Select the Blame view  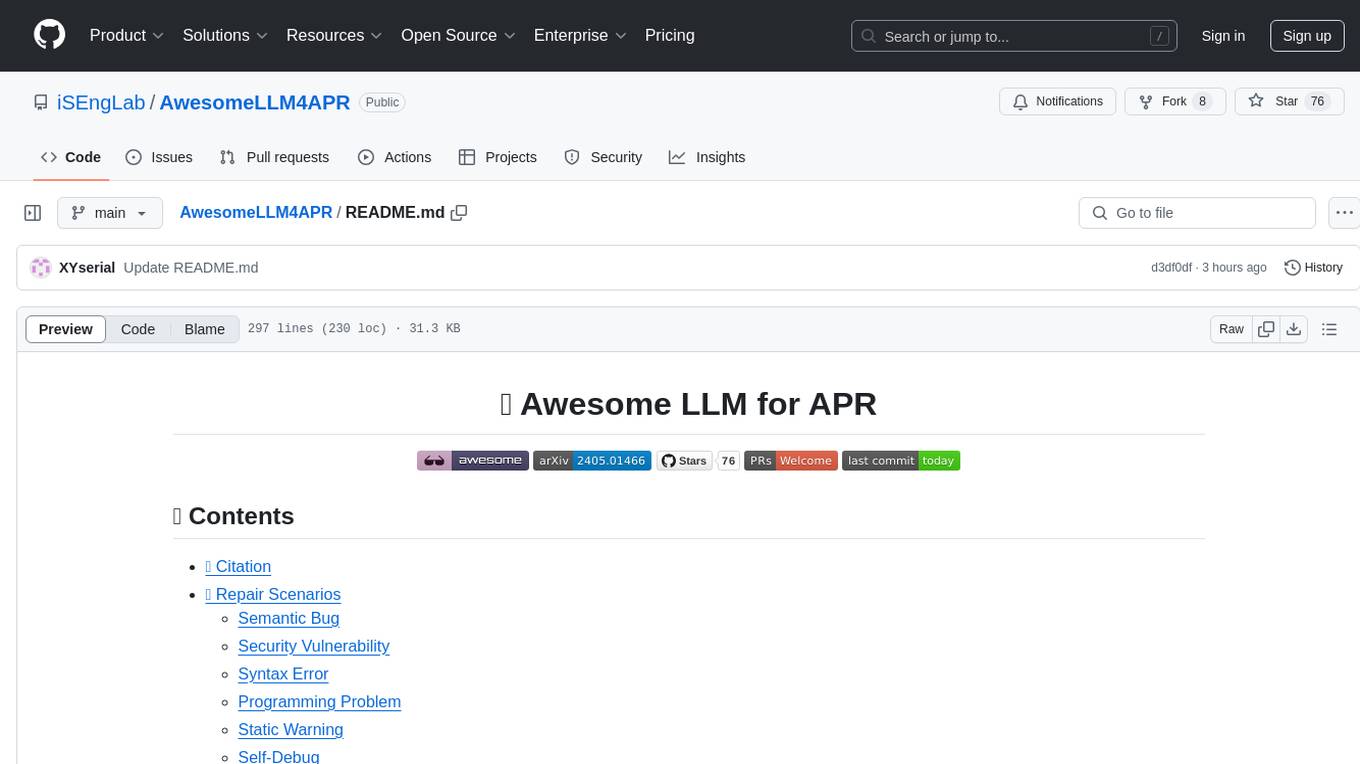tap(204, 329)
